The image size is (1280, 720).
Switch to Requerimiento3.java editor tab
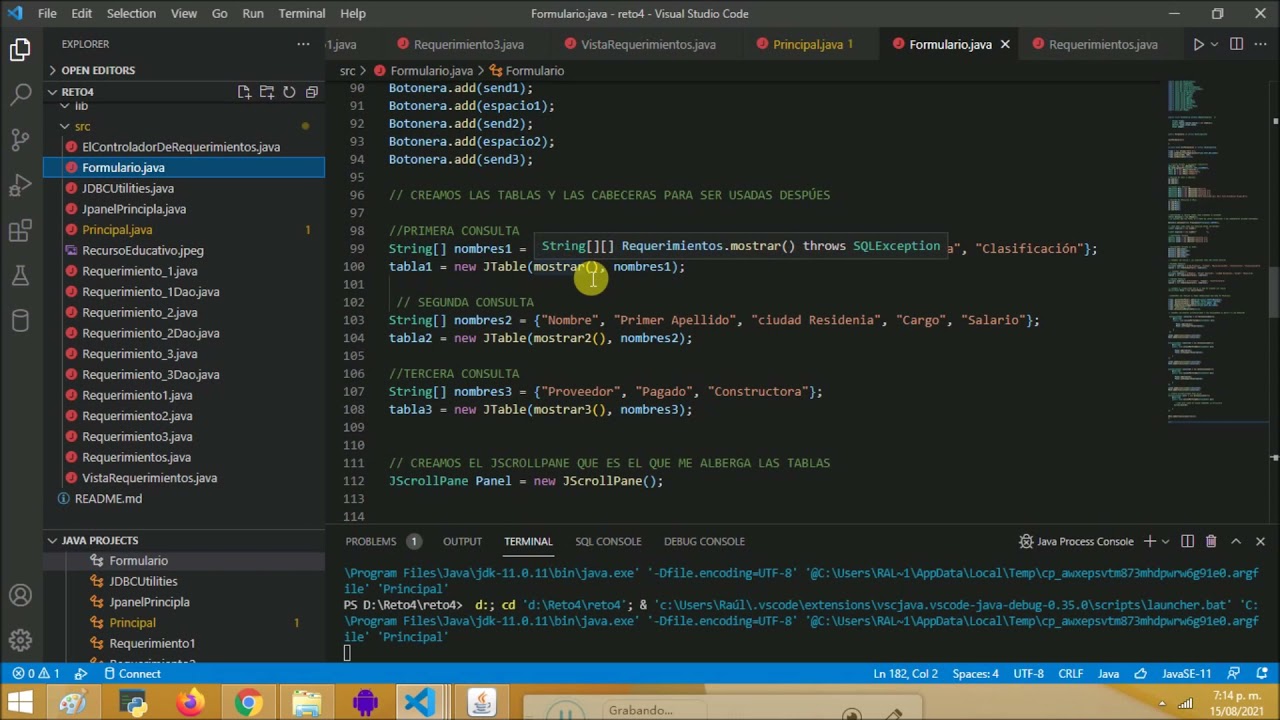(469, 44)
